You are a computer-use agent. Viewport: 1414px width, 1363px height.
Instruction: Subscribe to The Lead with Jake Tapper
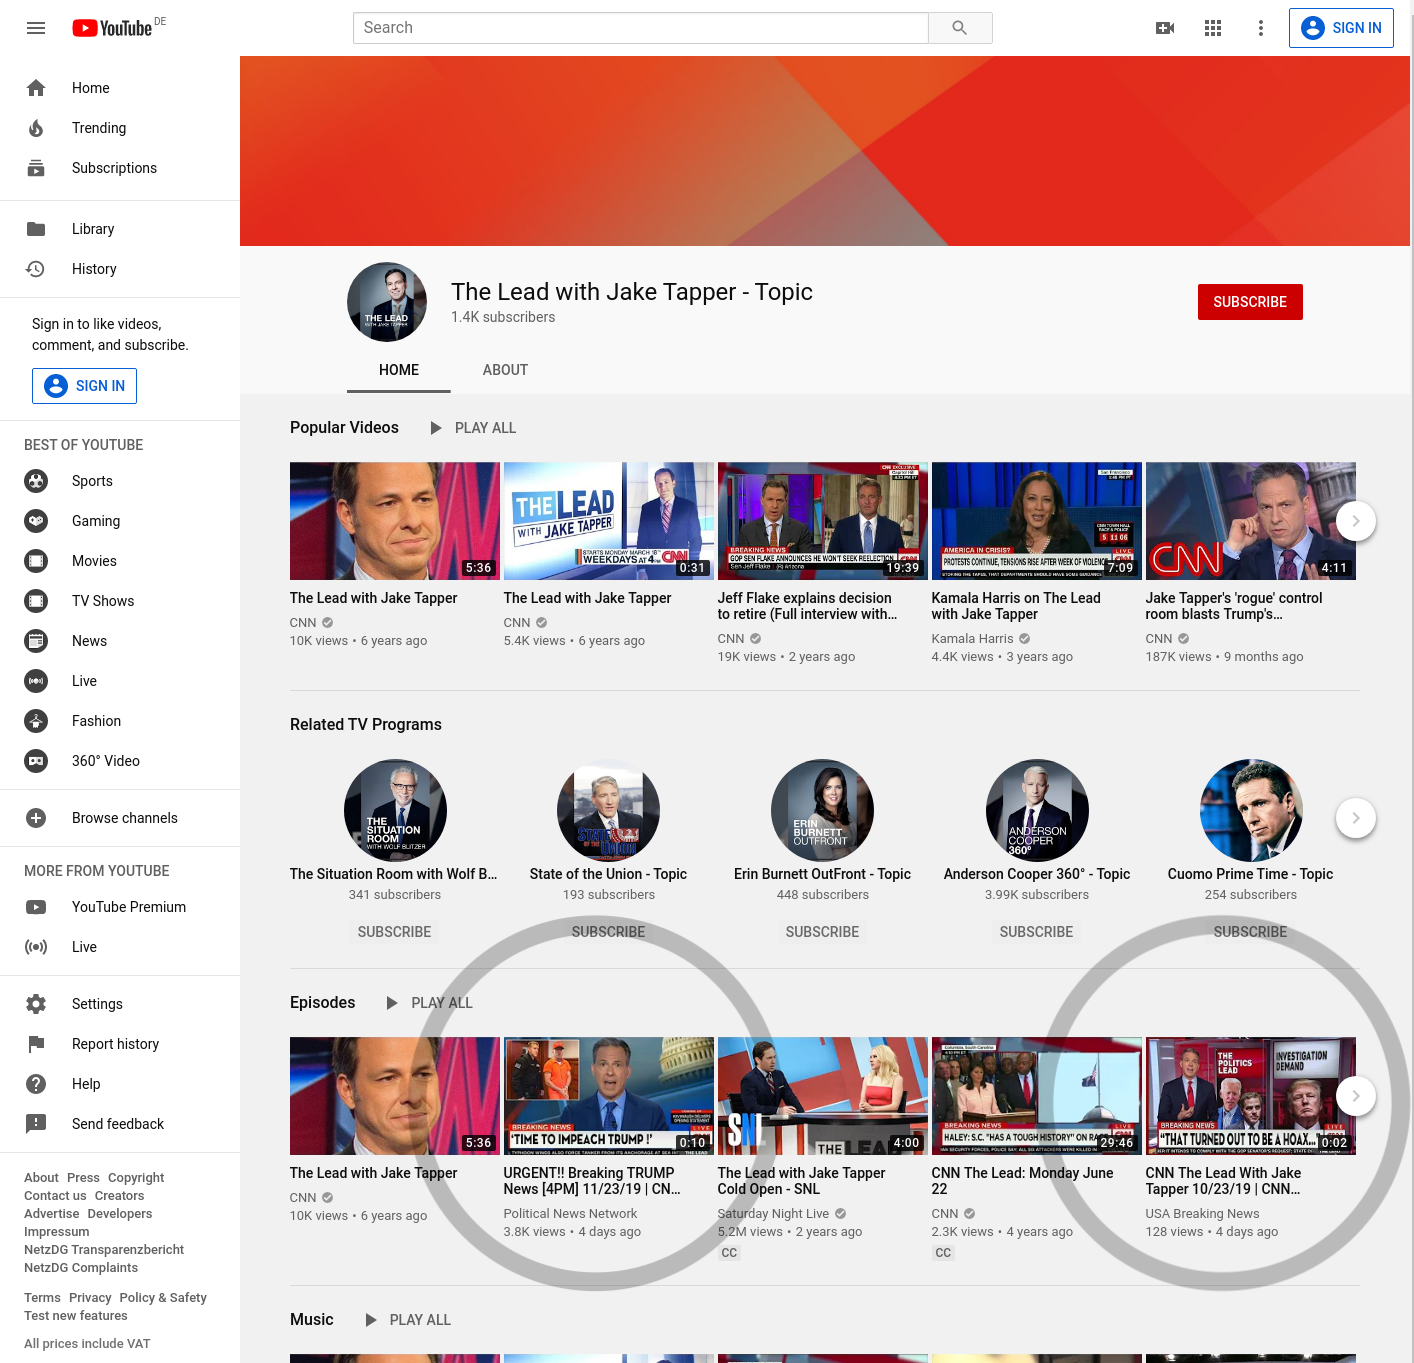point(1250,302)
